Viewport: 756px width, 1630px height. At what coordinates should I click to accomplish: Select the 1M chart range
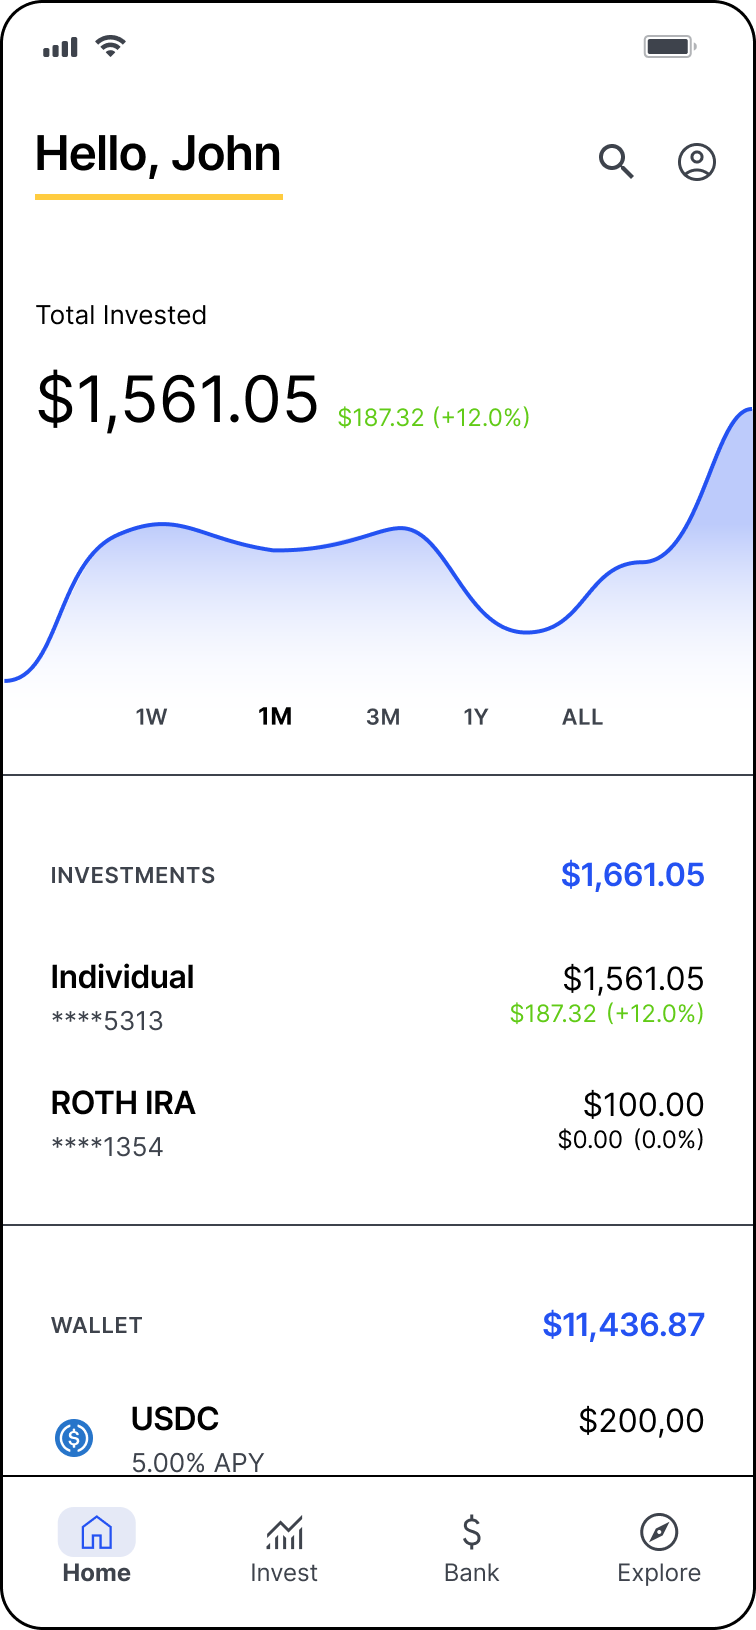pos(275,717)
